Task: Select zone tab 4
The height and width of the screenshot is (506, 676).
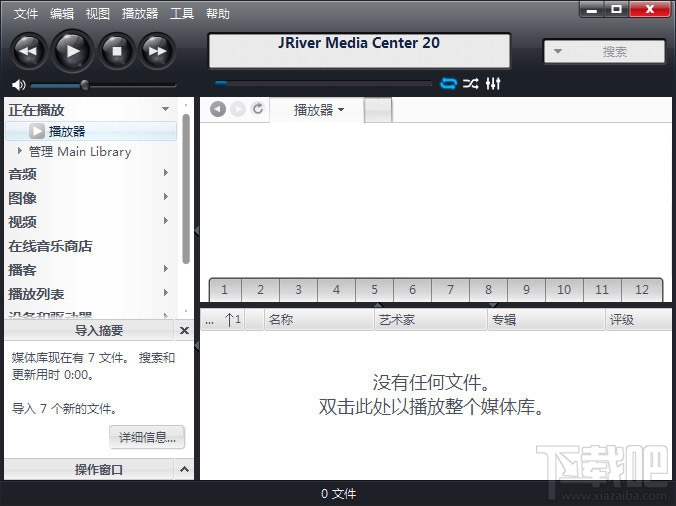Action: [x=336, y=290]
